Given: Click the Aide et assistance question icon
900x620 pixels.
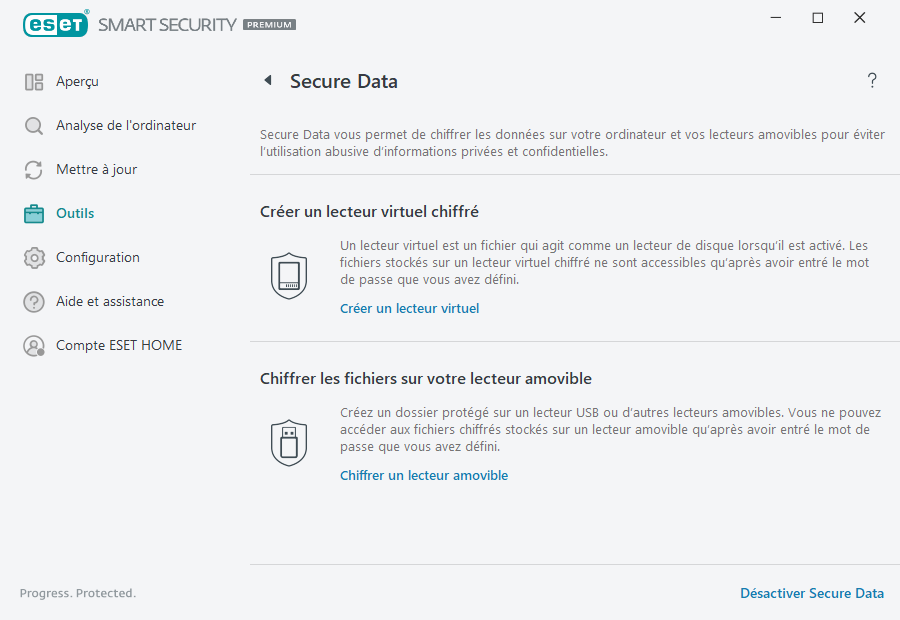Looking at the screenshot, I should pyautogui.click(x=34, y=301).
